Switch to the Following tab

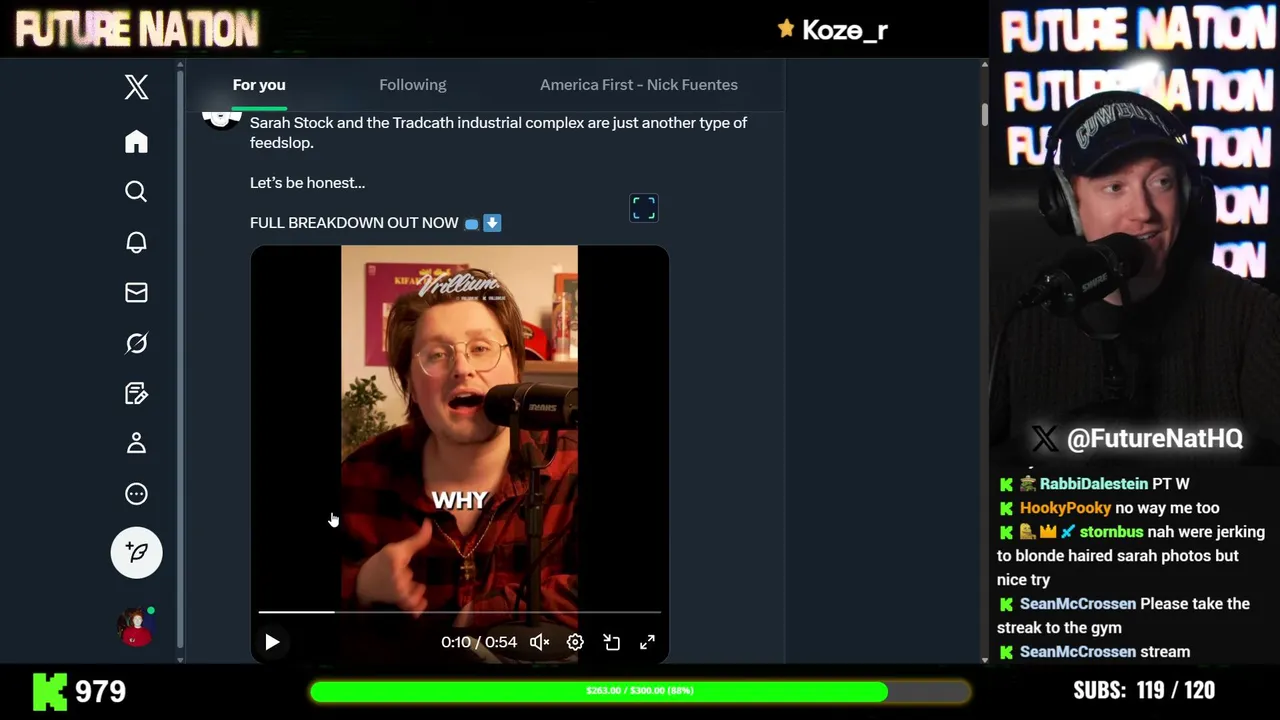tap(413, 85)
